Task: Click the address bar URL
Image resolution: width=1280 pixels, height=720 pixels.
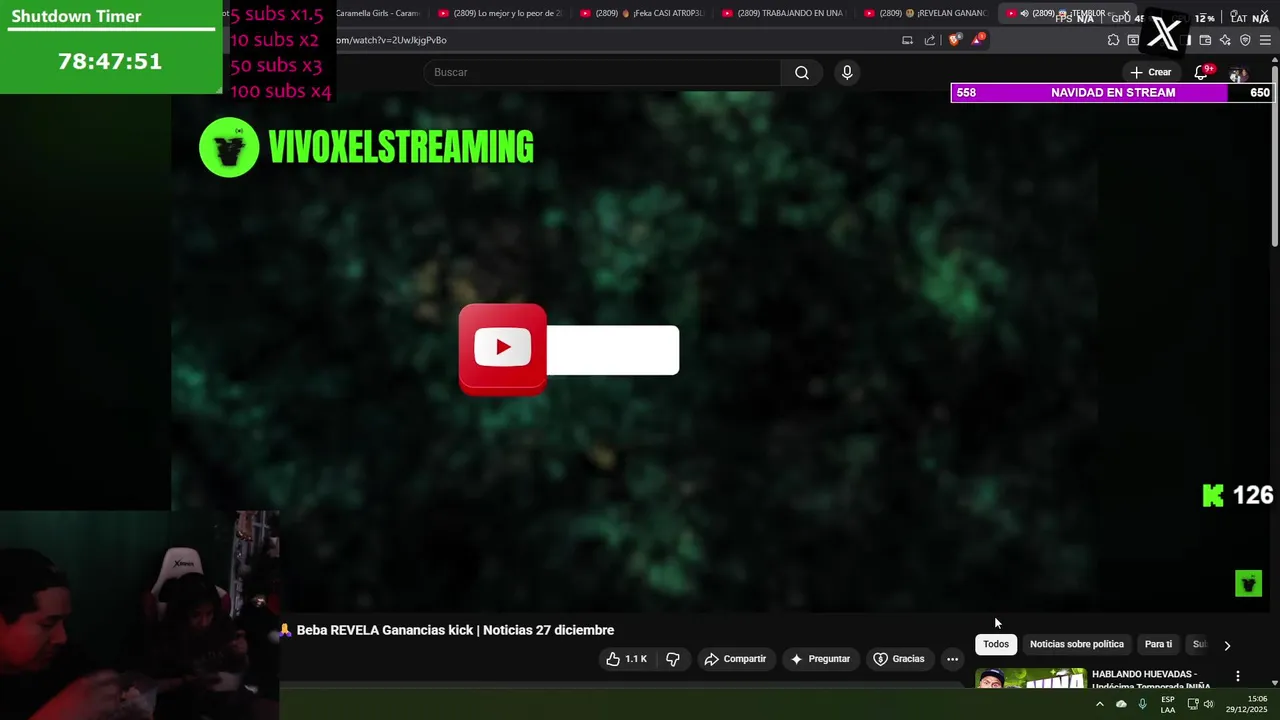Action: (390, 40)
